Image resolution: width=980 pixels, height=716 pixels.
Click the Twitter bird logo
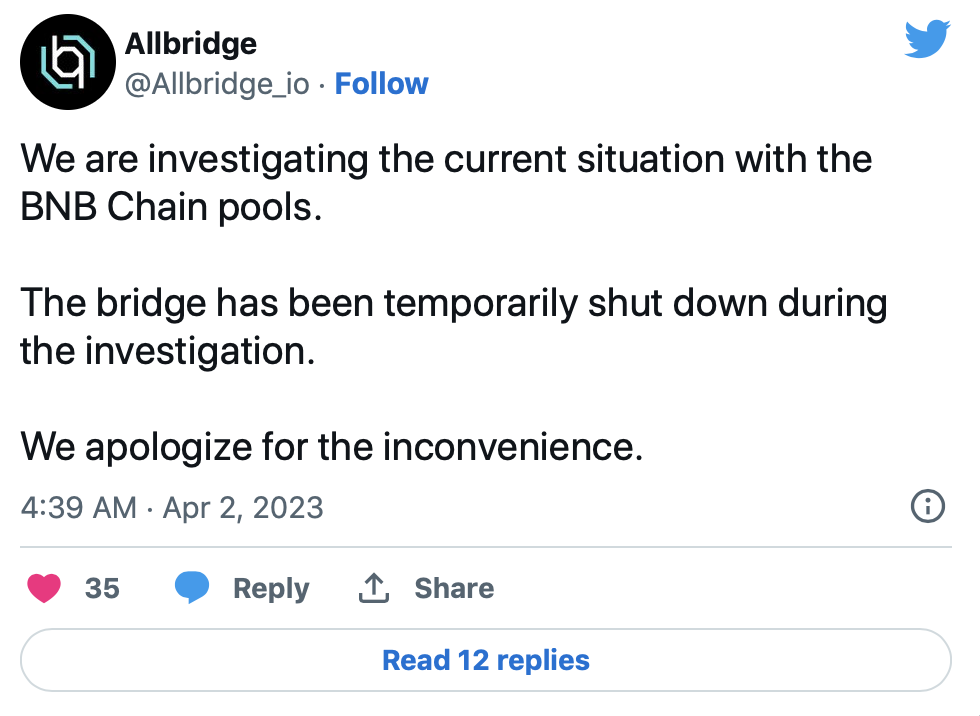pos(927,40)
